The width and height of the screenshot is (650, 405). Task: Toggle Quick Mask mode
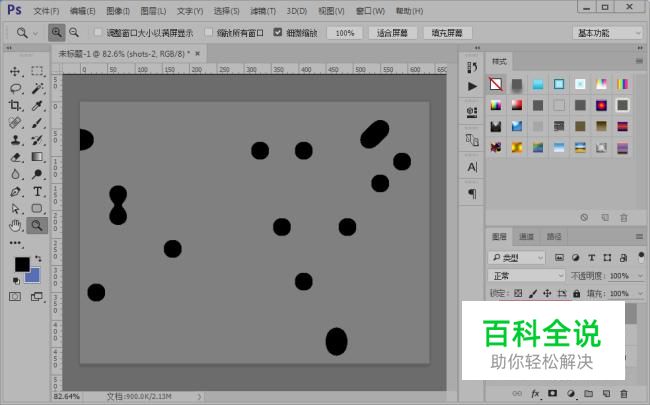click(15, 296)
